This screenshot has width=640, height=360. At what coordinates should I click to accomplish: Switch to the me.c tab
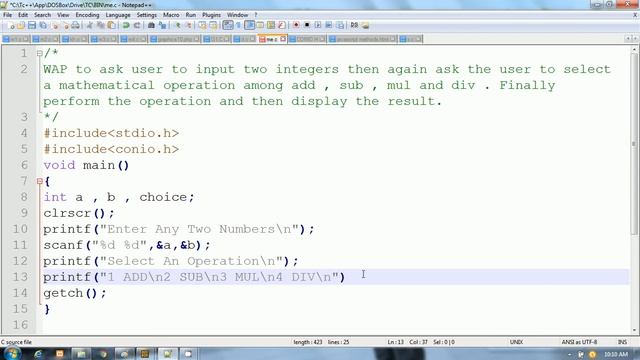point(272,39)
